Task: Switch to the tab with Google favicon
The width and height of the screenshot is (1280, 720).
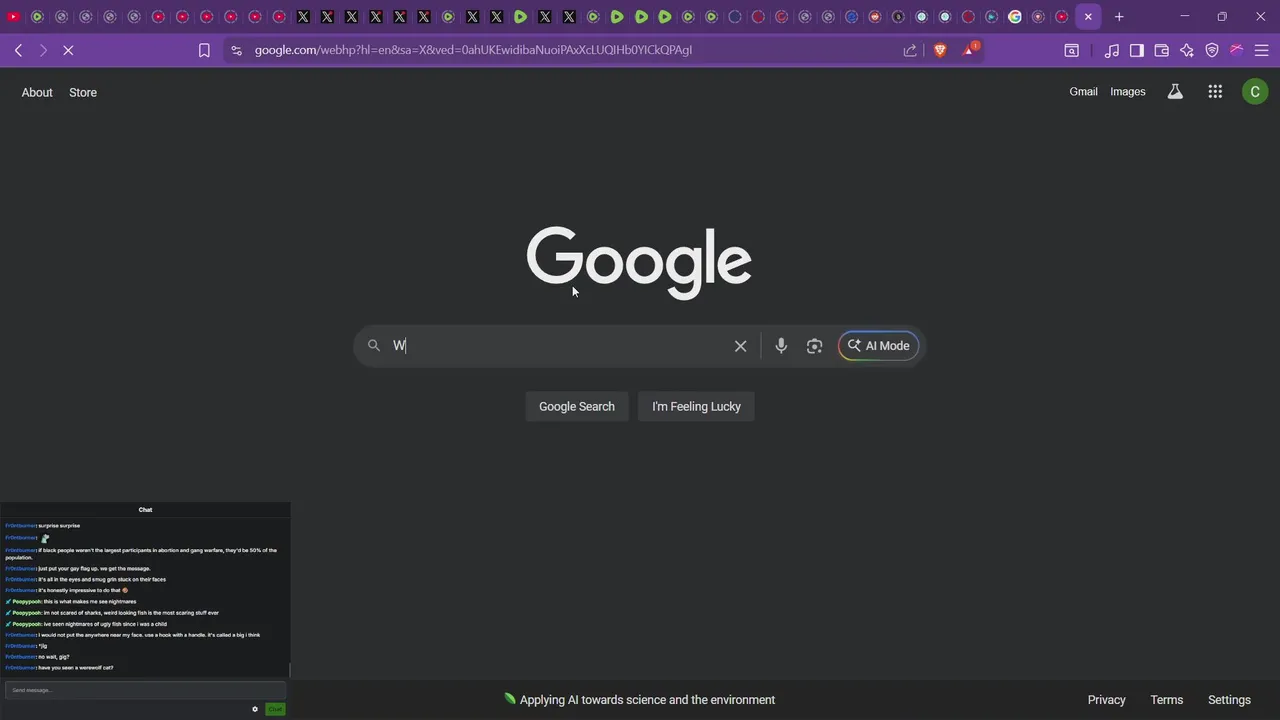Action: [1015, 17]
